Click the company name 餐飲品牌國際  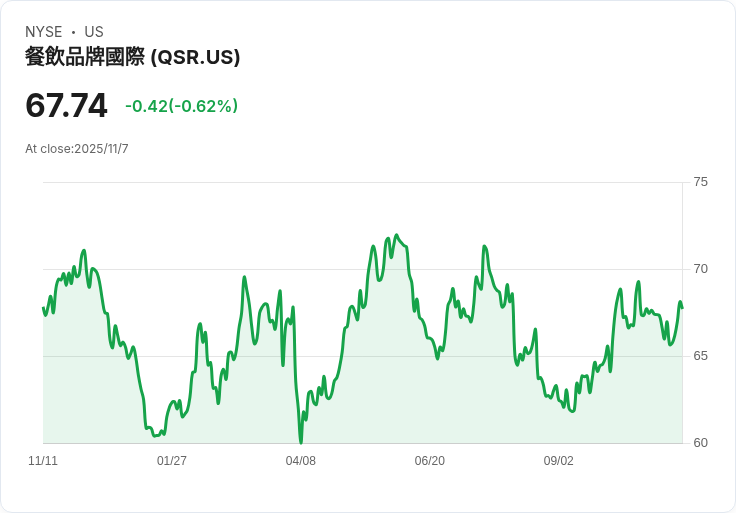[x=85, y=57]
